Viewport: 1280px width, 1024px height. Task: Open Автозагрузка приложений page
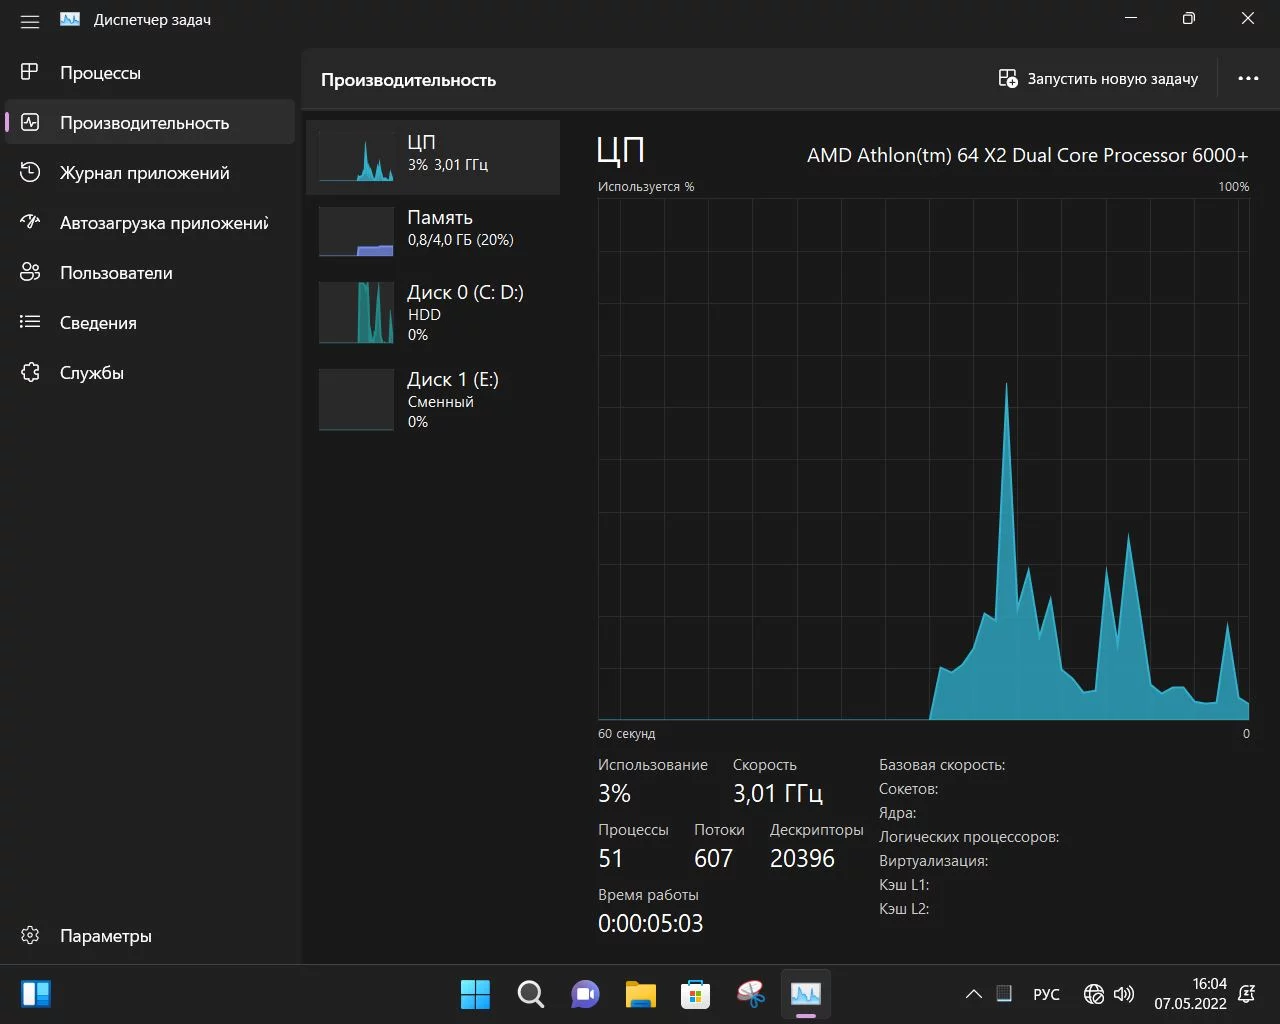pyautogui.click(x=150, y=222)
